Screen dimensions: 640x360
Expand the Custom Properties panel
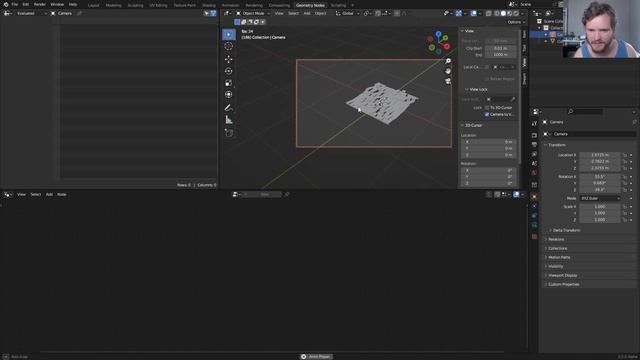point(563,284)
